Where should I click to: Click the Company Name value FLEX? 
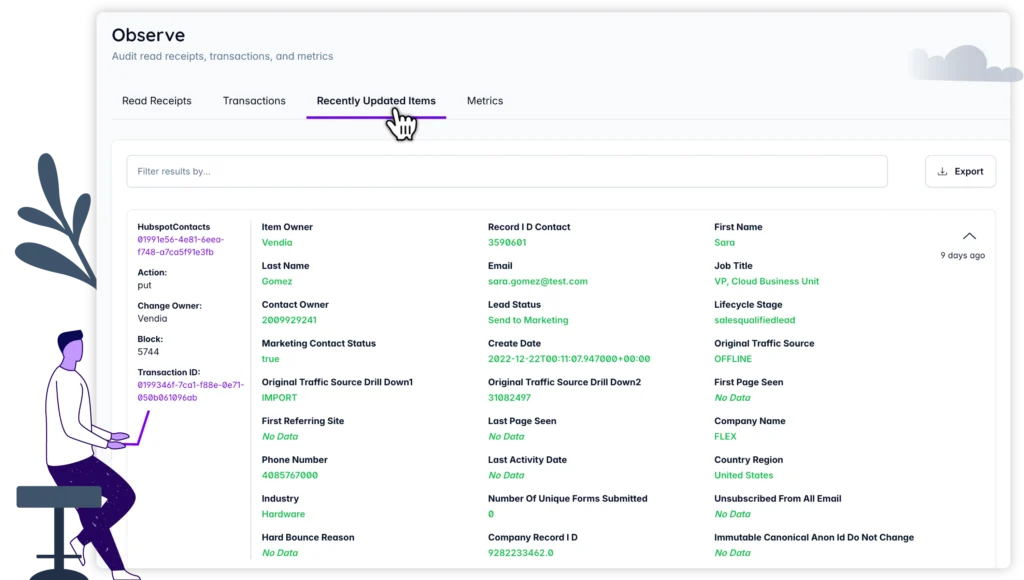click(x=725, y=437)
